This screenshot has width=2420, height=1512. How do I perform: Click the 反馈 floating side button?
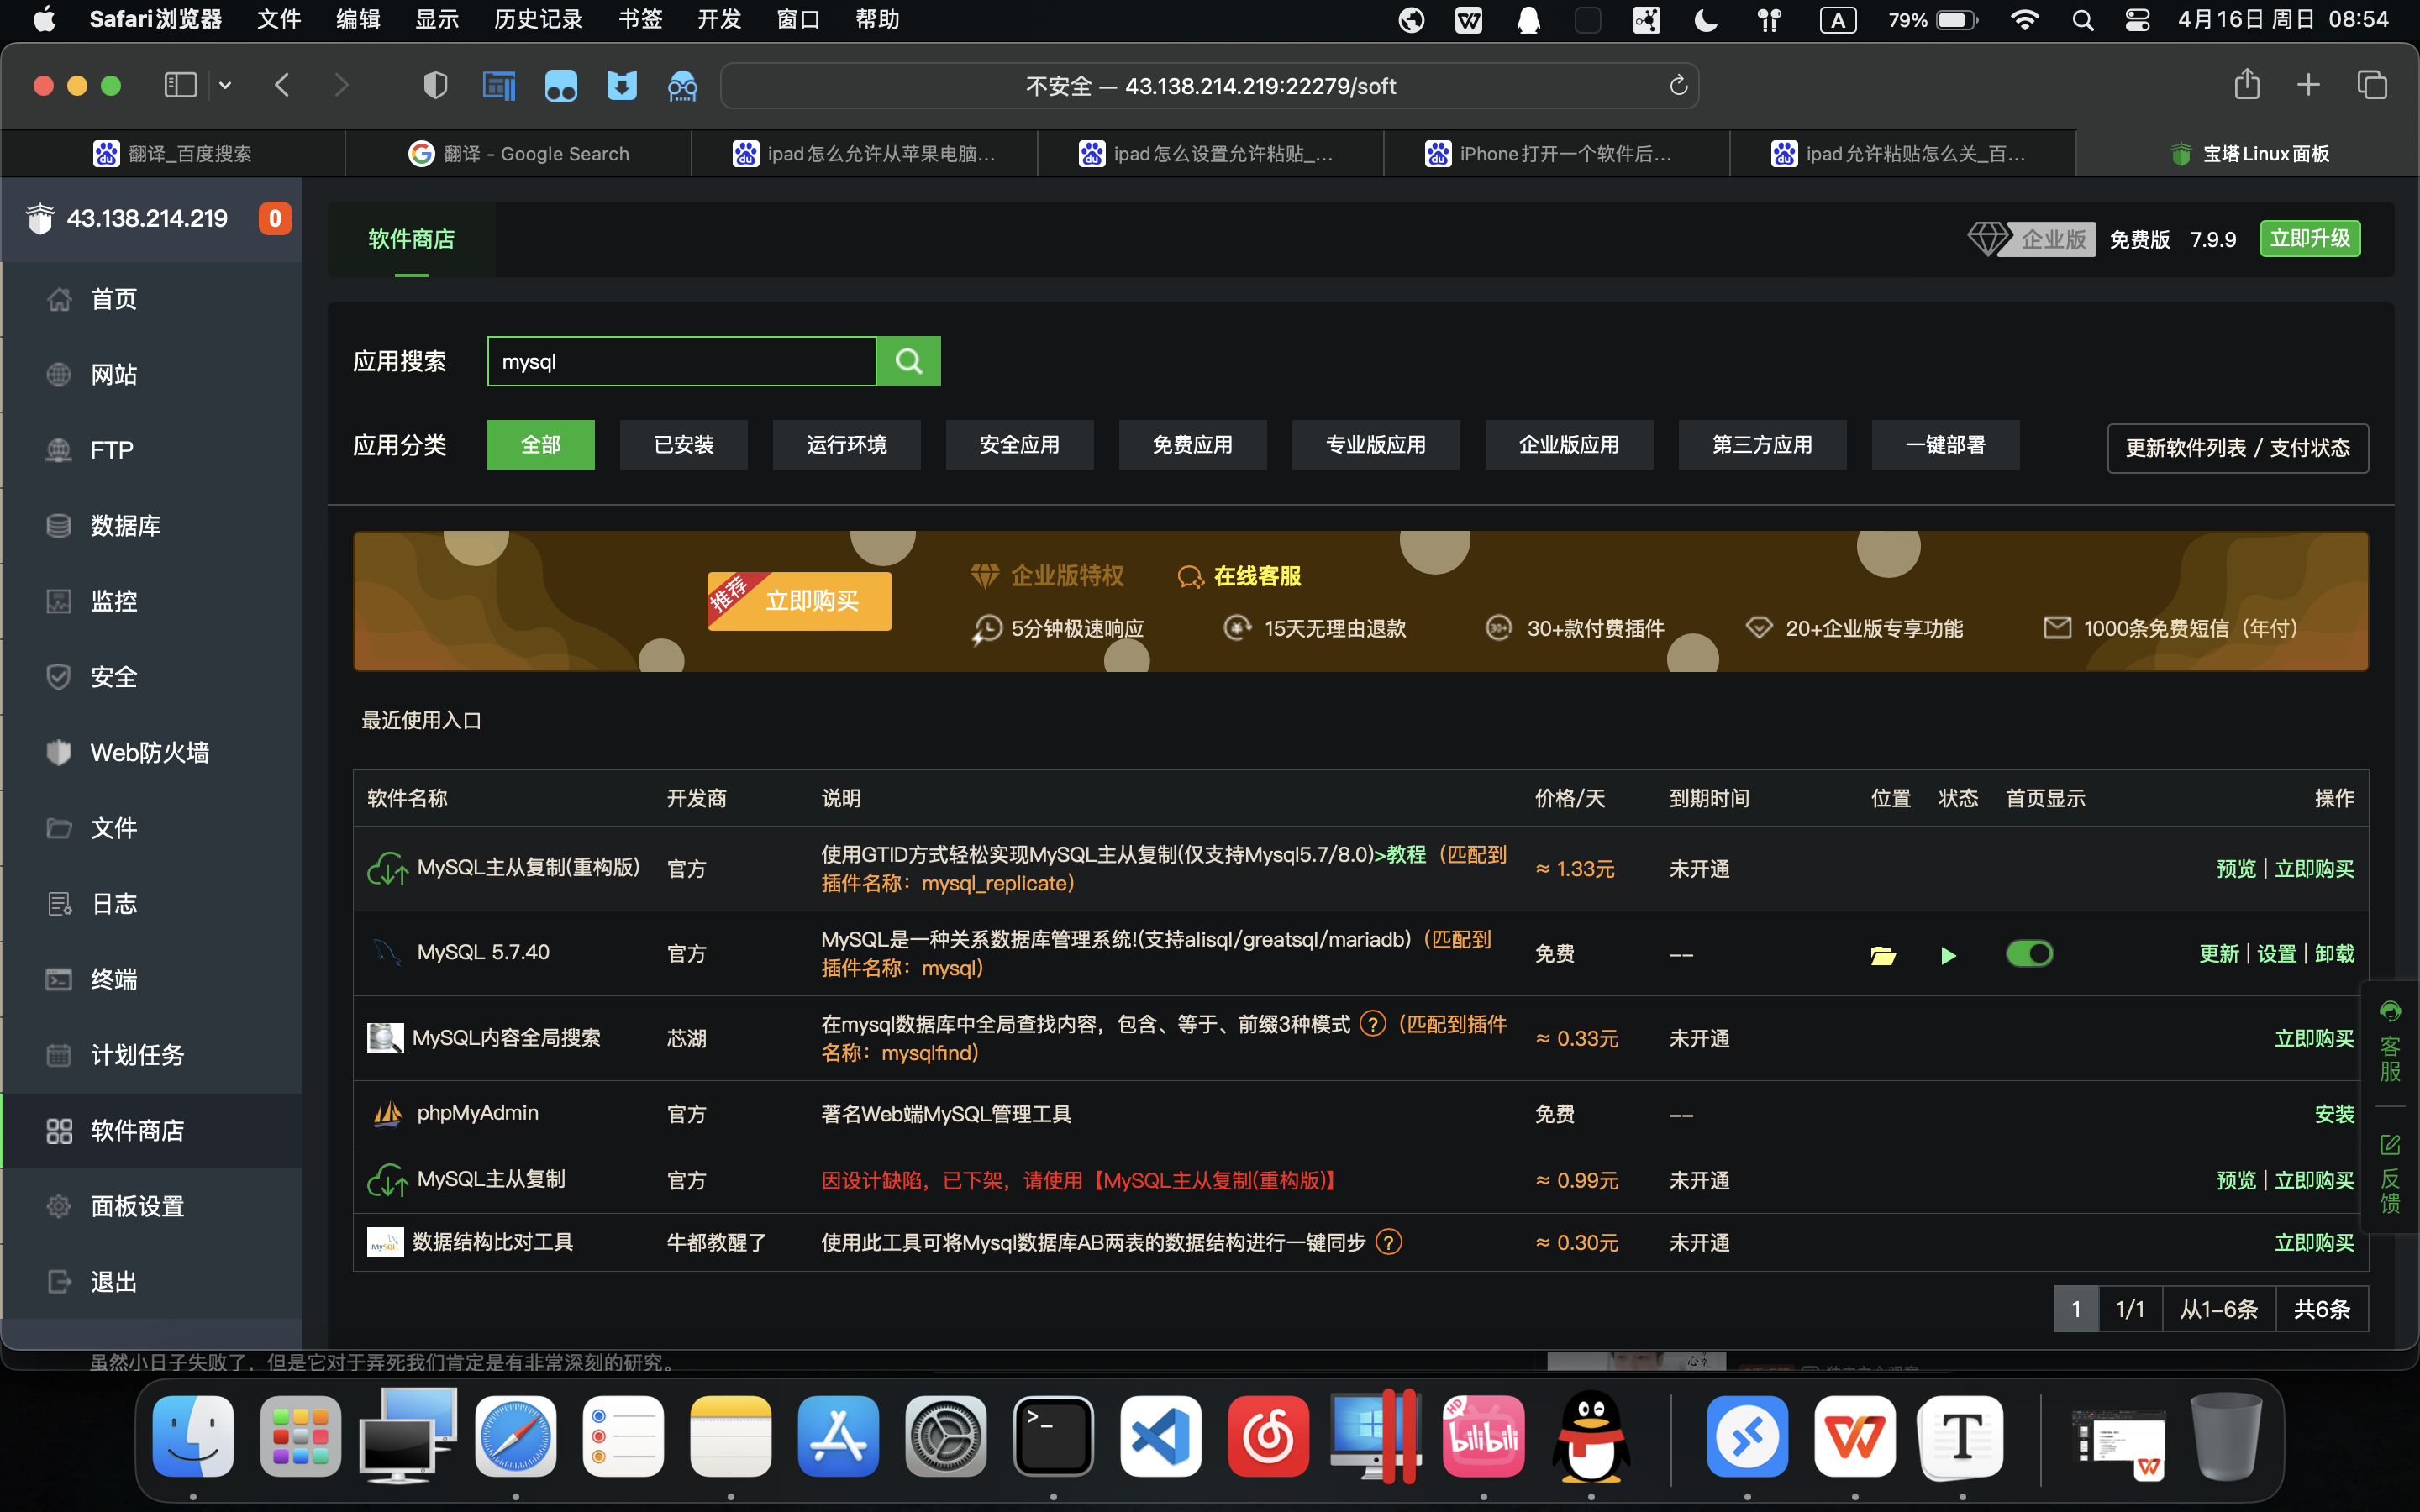[2390, 1175]
